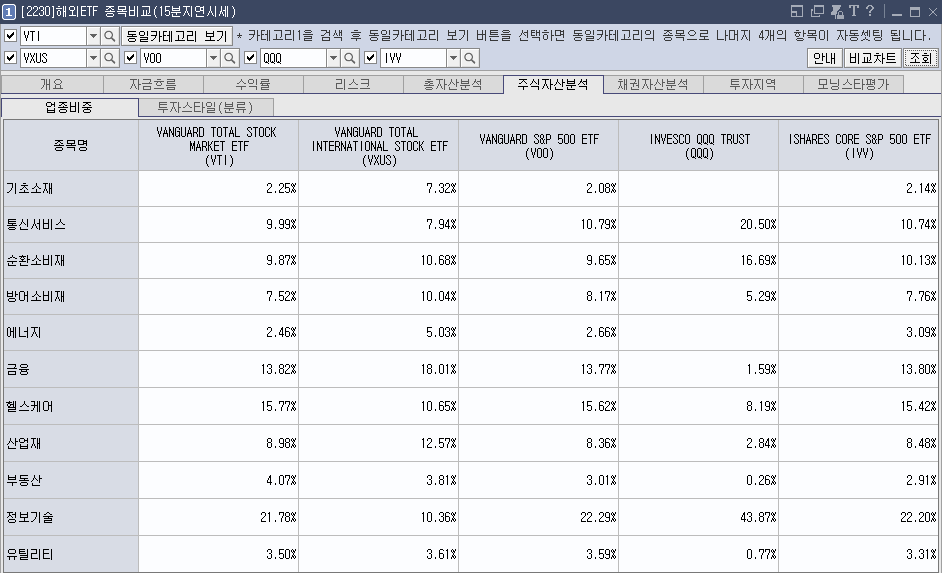Click the screen layout icon in the title bar
This screenshot has height=573, width=942.
[x=797, y=11]
